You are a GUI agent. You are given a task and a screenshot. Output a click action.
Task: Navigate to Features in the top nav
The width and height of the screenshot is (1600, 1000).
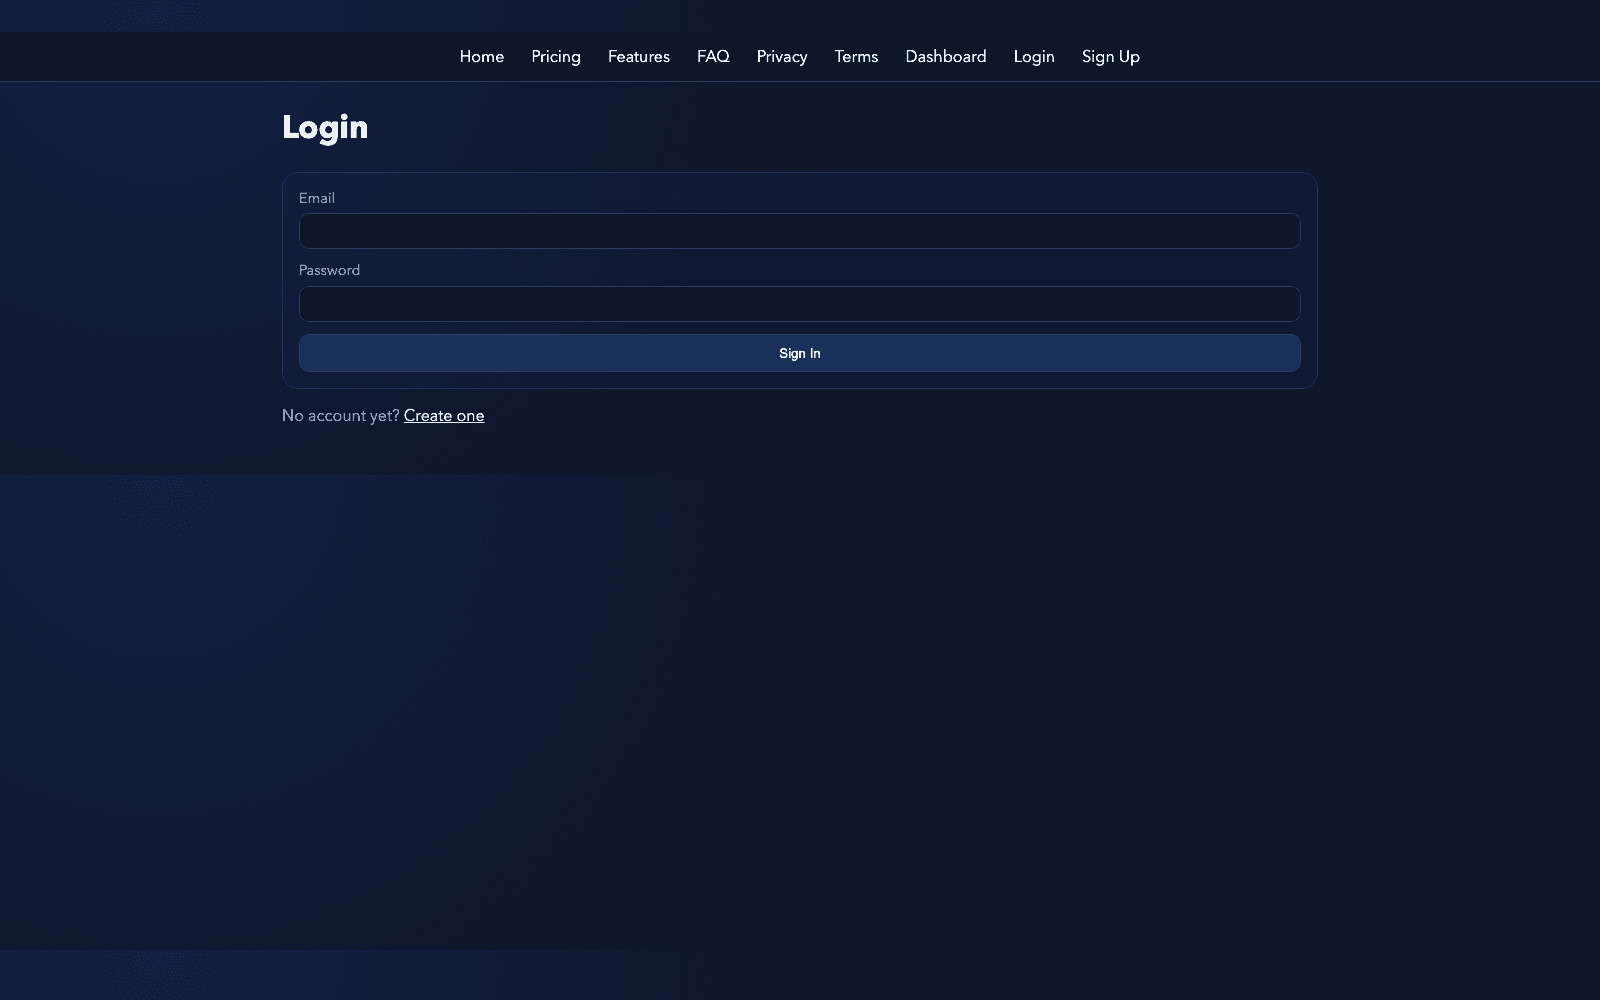coord(638,57)
